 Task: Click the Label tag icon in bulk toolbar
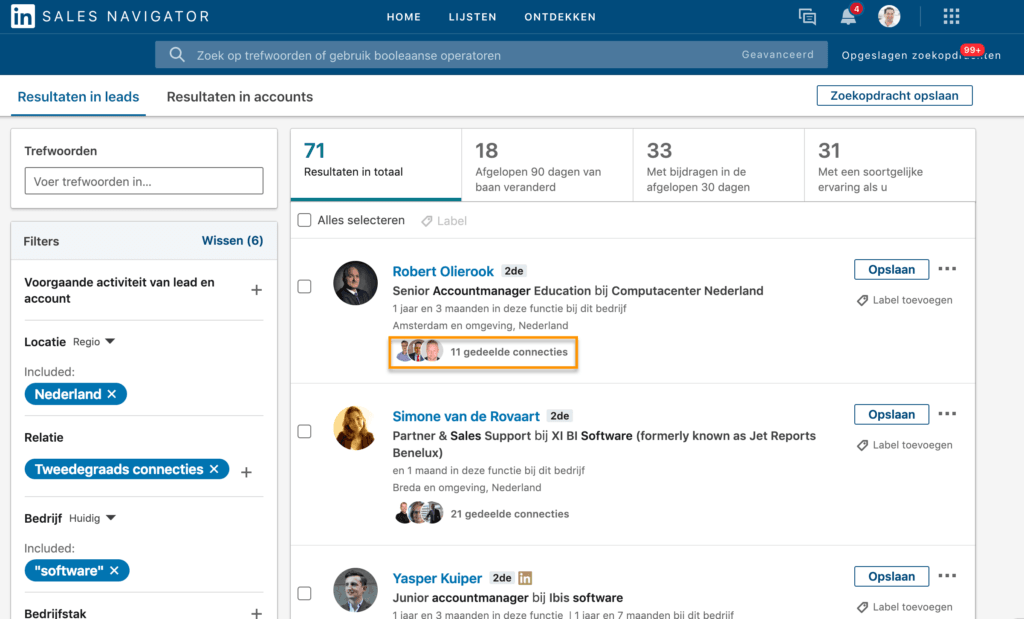click(426, 221)
